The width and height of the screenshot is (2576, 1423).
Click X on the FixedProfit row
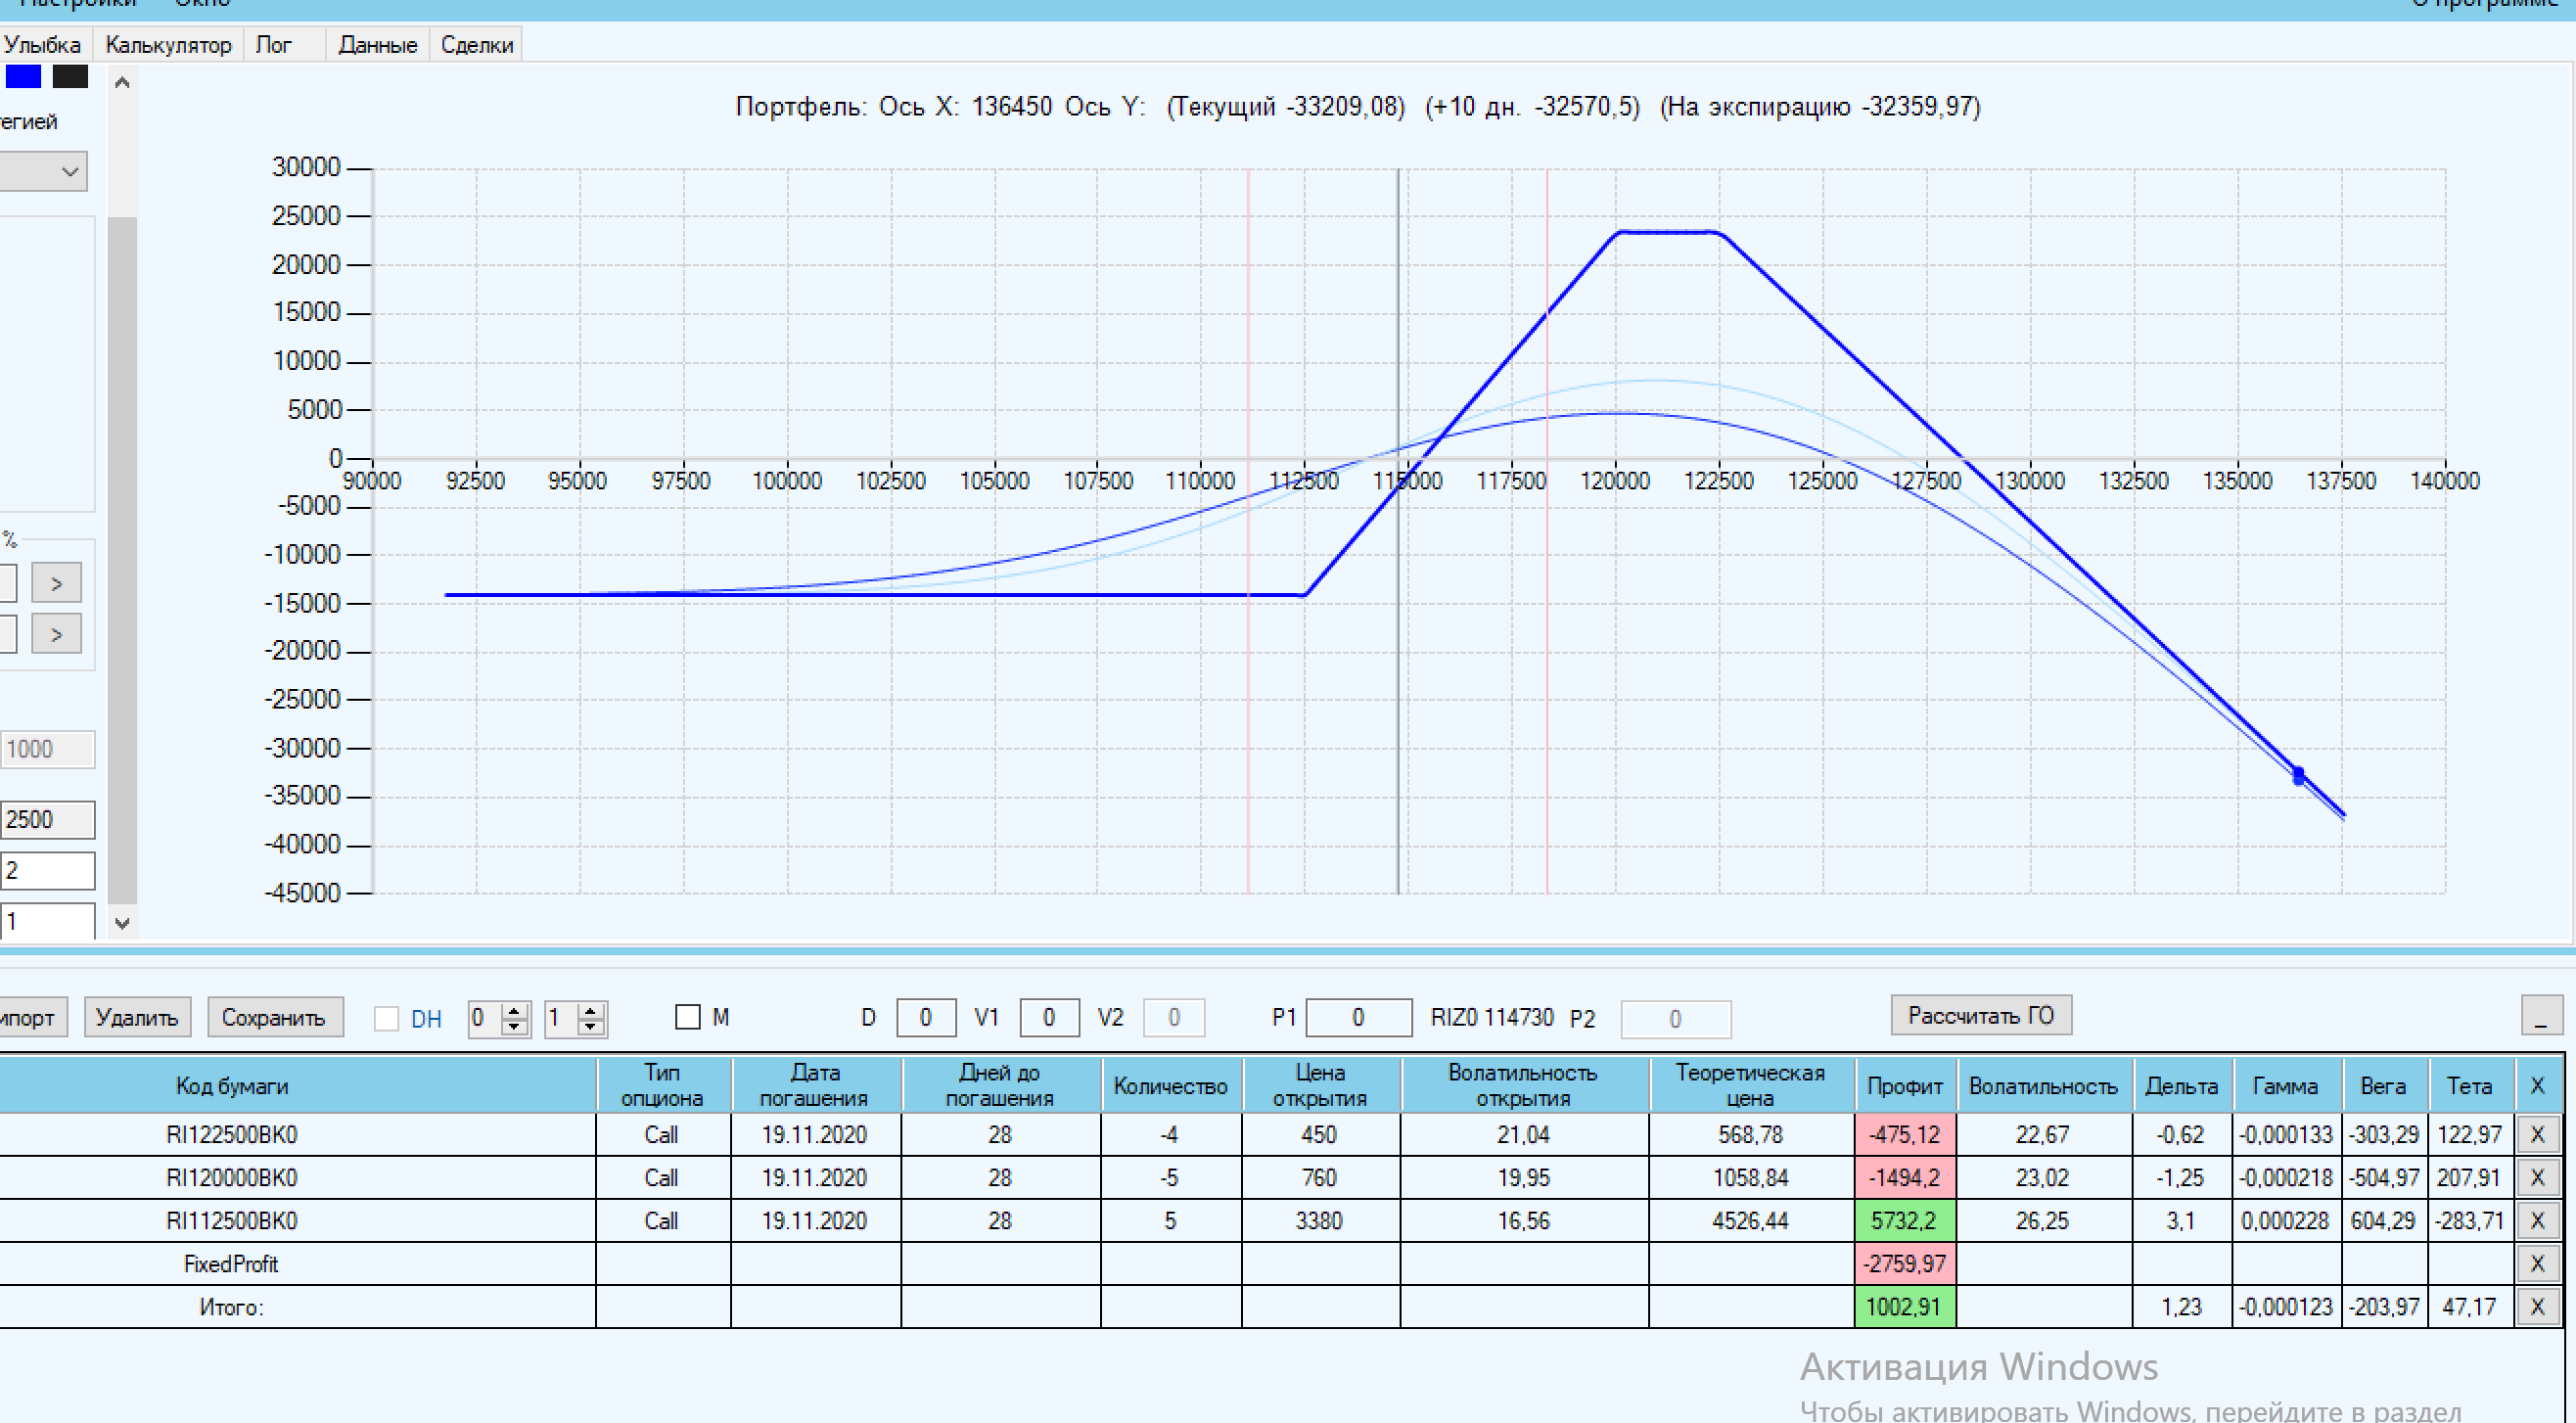tap(2536, 1263)
